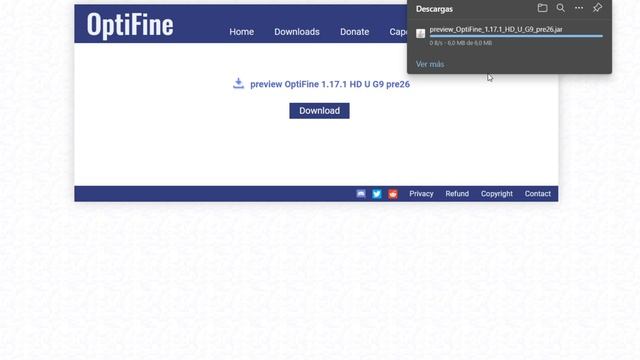Open the partially hidden Cape menu item
The width and height of the screenshot is (640, 360).
tap(398, 32)
